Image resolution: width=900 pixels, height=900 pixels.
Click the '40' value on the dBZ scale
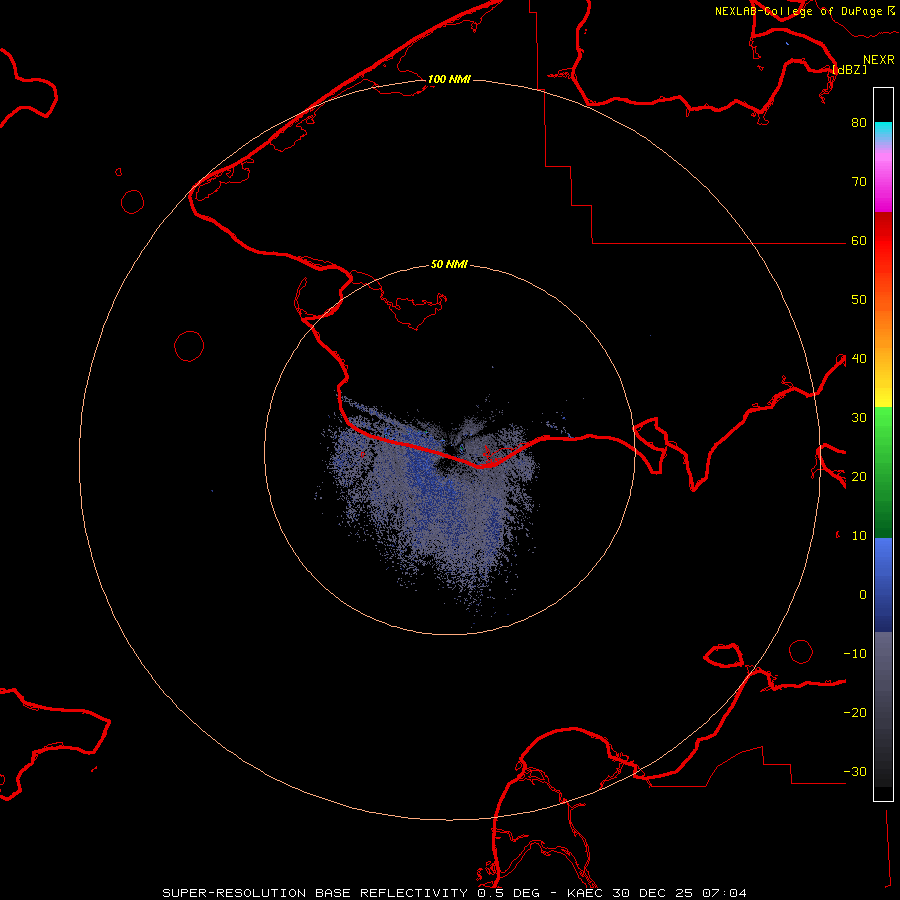click(x=859, y=359)
